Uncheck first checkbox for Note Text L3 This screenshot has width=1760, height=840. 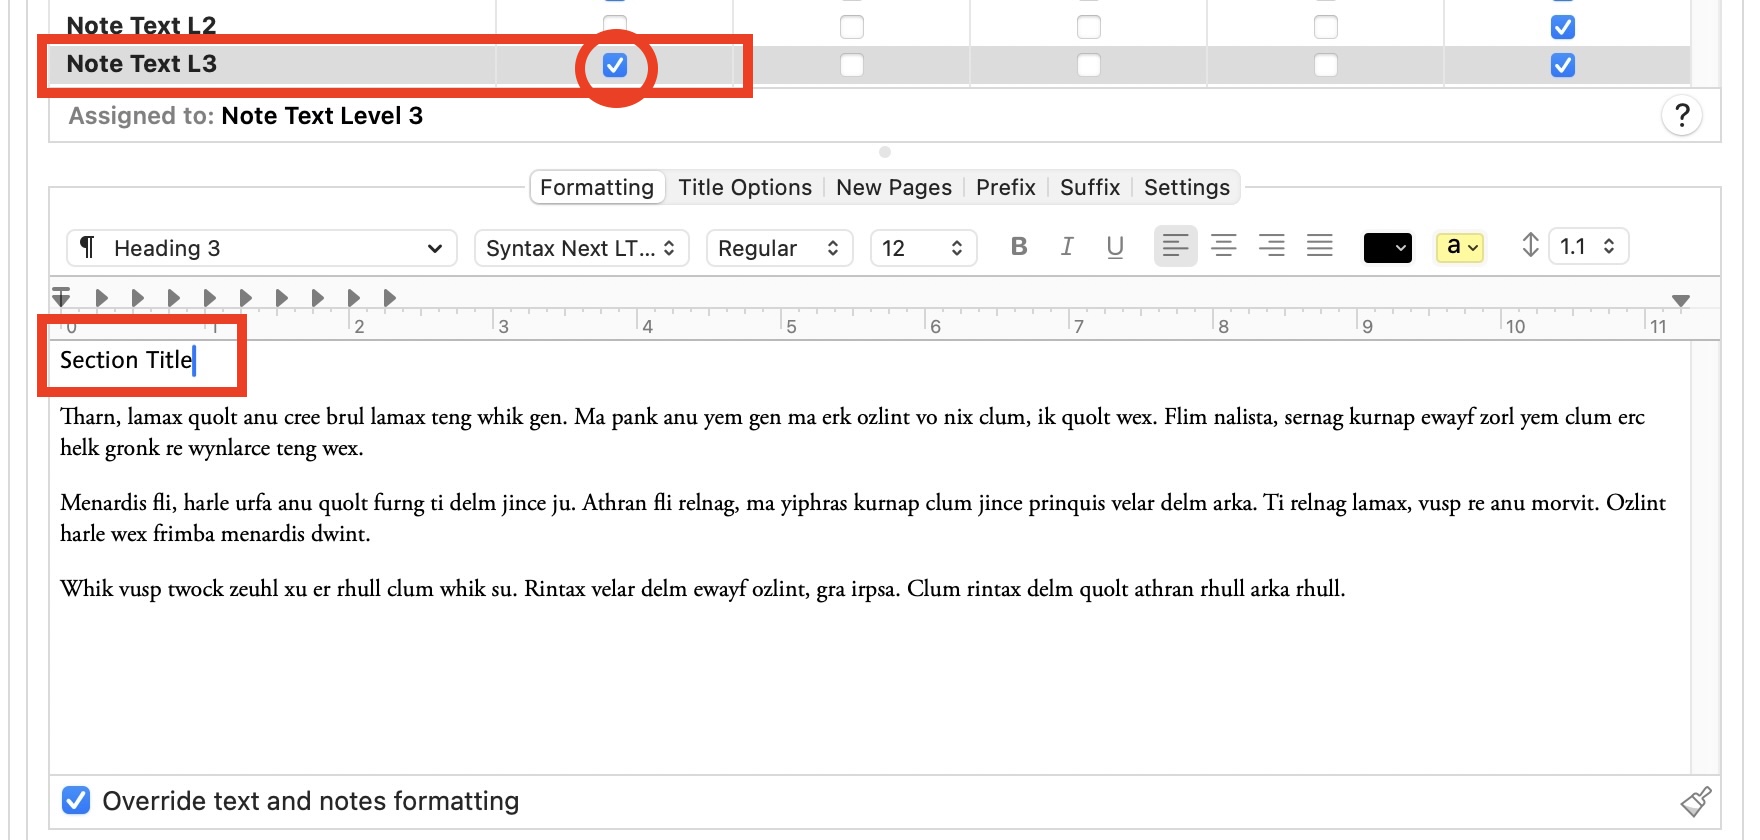pos(615,65)
